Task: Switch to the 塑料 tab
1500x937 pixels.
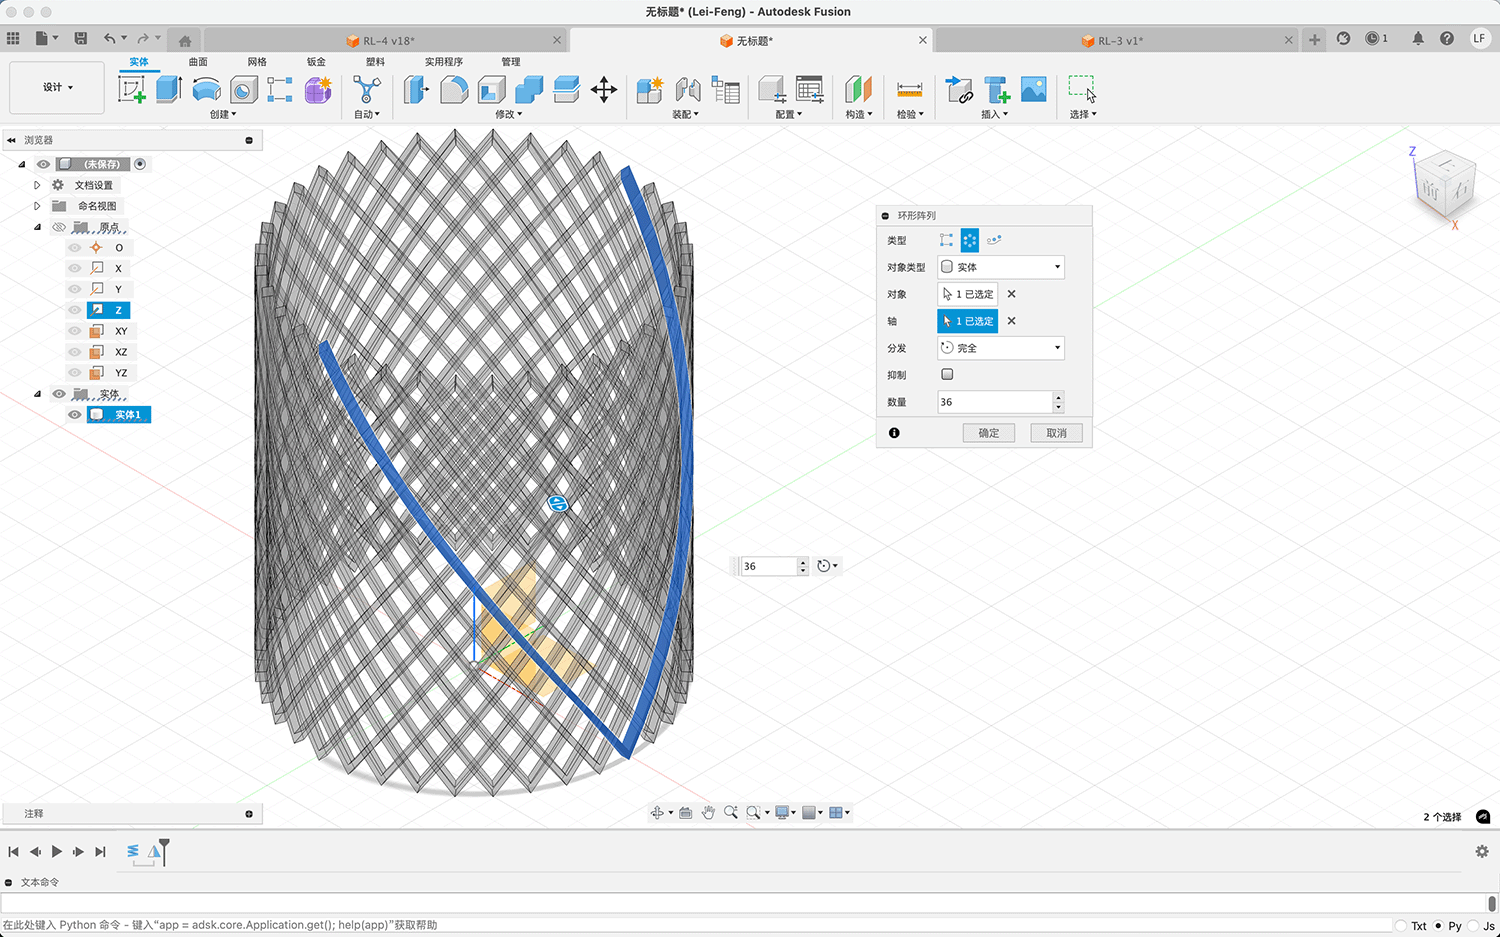Action: [x=375, y=62]
